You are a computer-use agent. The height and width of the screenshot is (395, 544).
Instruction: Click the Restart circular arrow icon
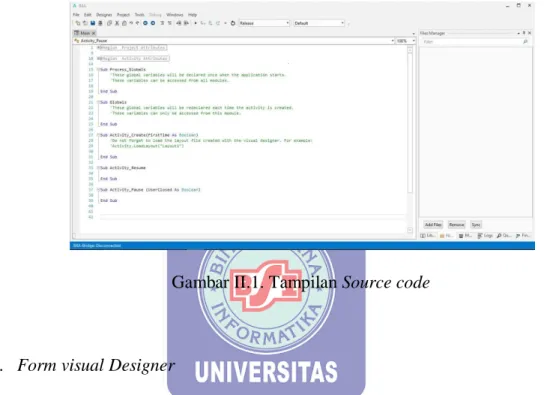point(233,23)
